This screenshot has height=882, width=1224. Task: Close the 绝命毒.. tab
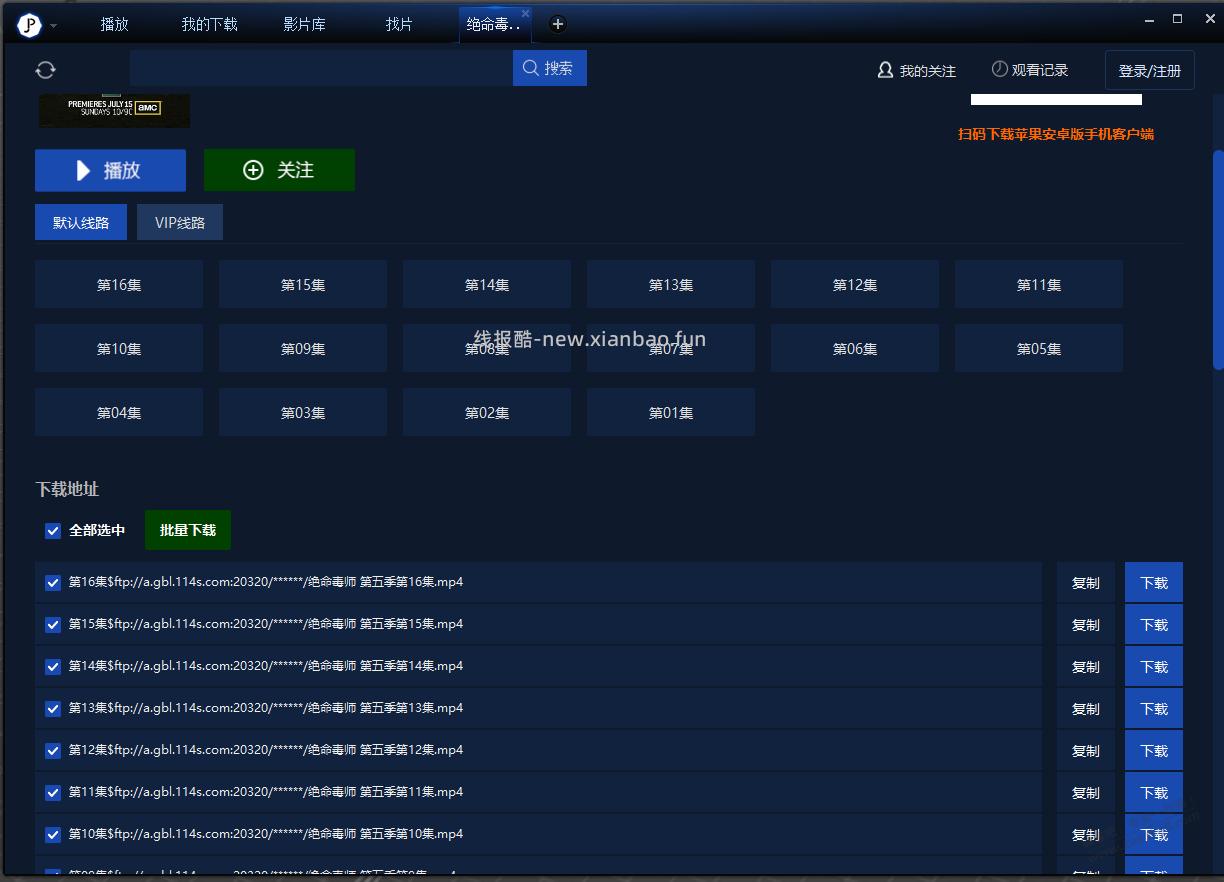(526, 14)
